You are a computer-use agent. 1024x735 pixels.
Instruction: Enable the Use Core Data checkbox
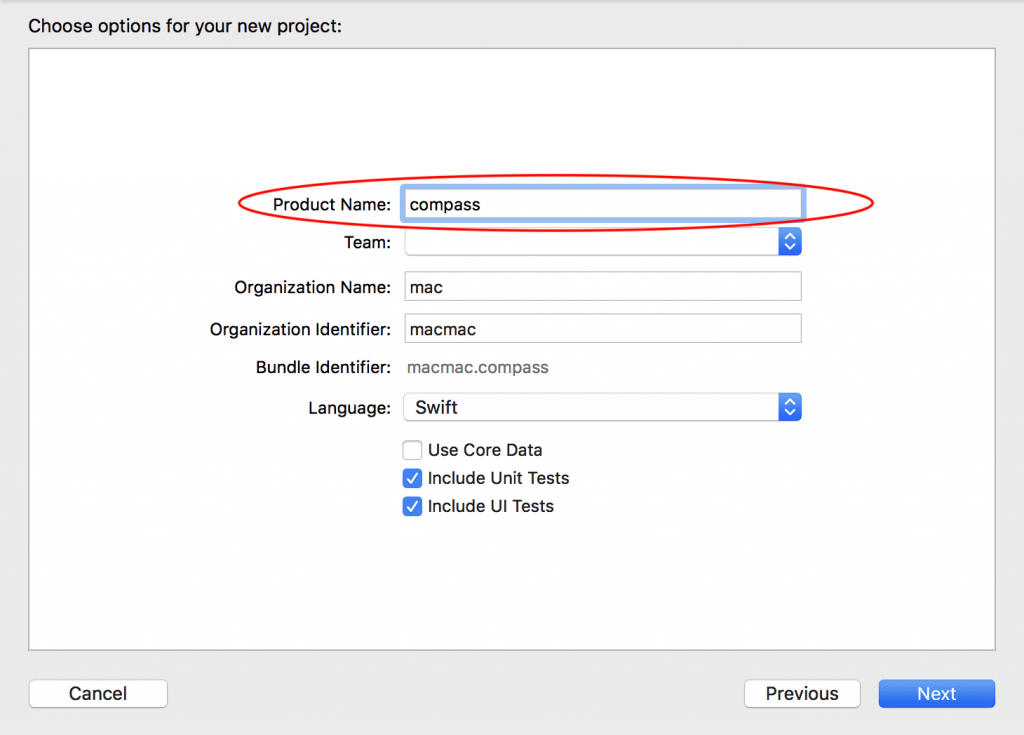[x=412, y=450]
